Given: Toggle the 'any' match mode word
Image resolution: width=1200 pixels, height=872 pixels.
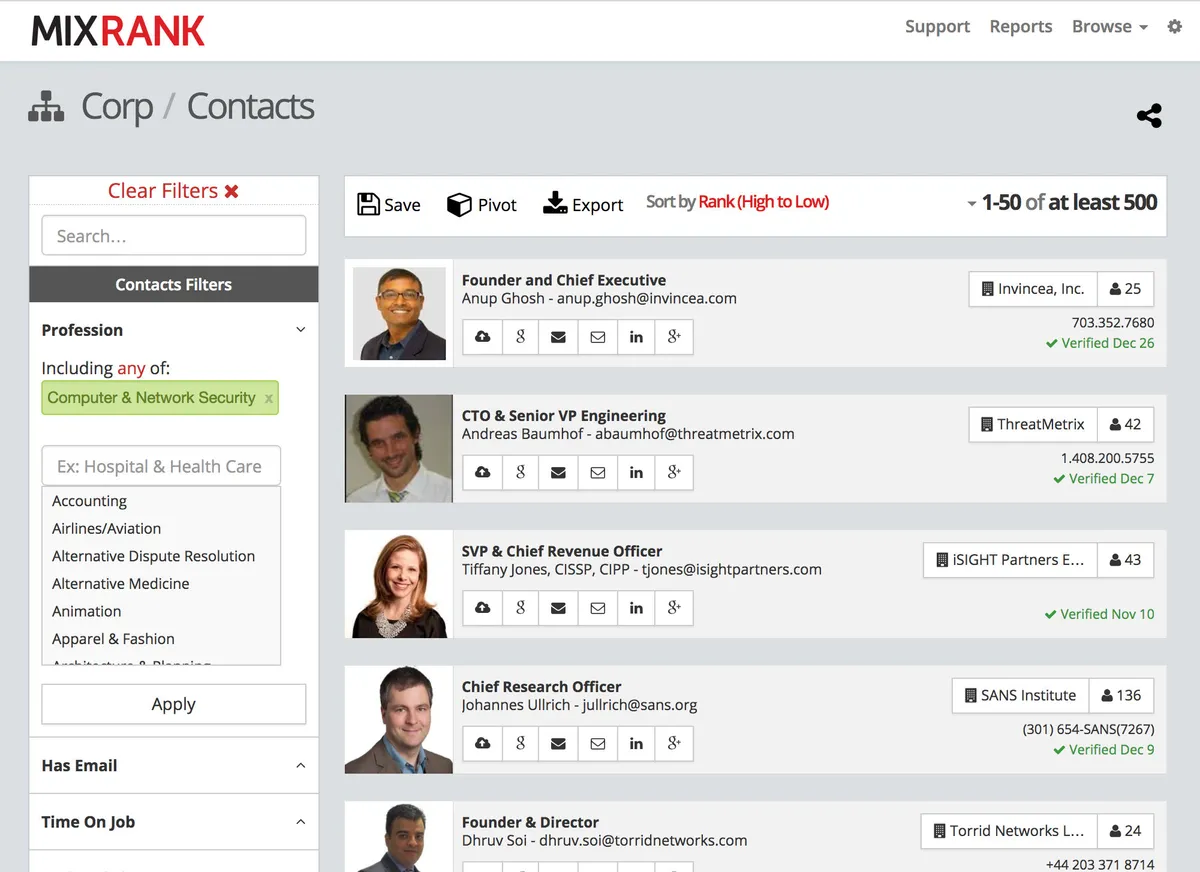Looking at the screenshot, I should click(131, 368).
